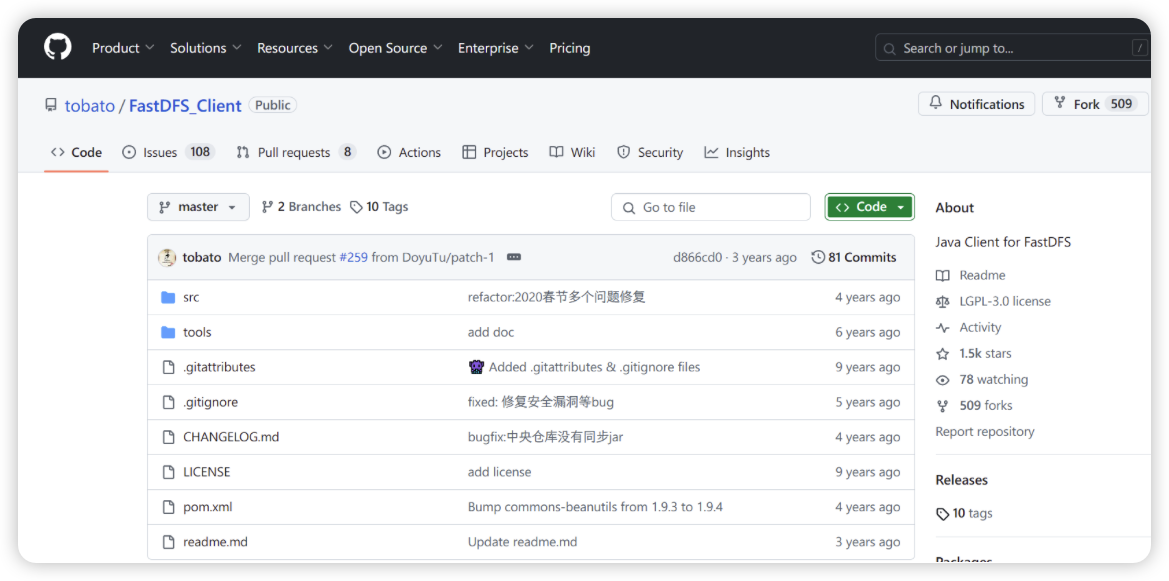Open the src folder icon

coord(168,298)
